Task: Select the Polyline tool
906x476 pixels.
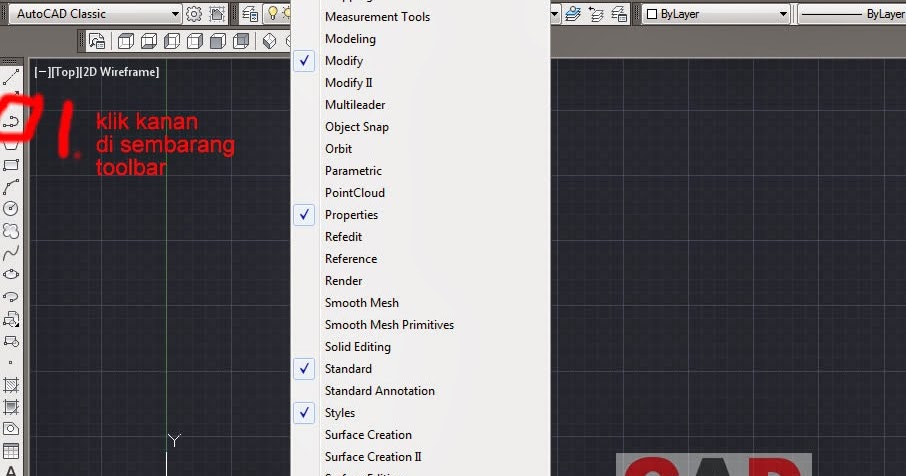Action: [x=11, y=121]
